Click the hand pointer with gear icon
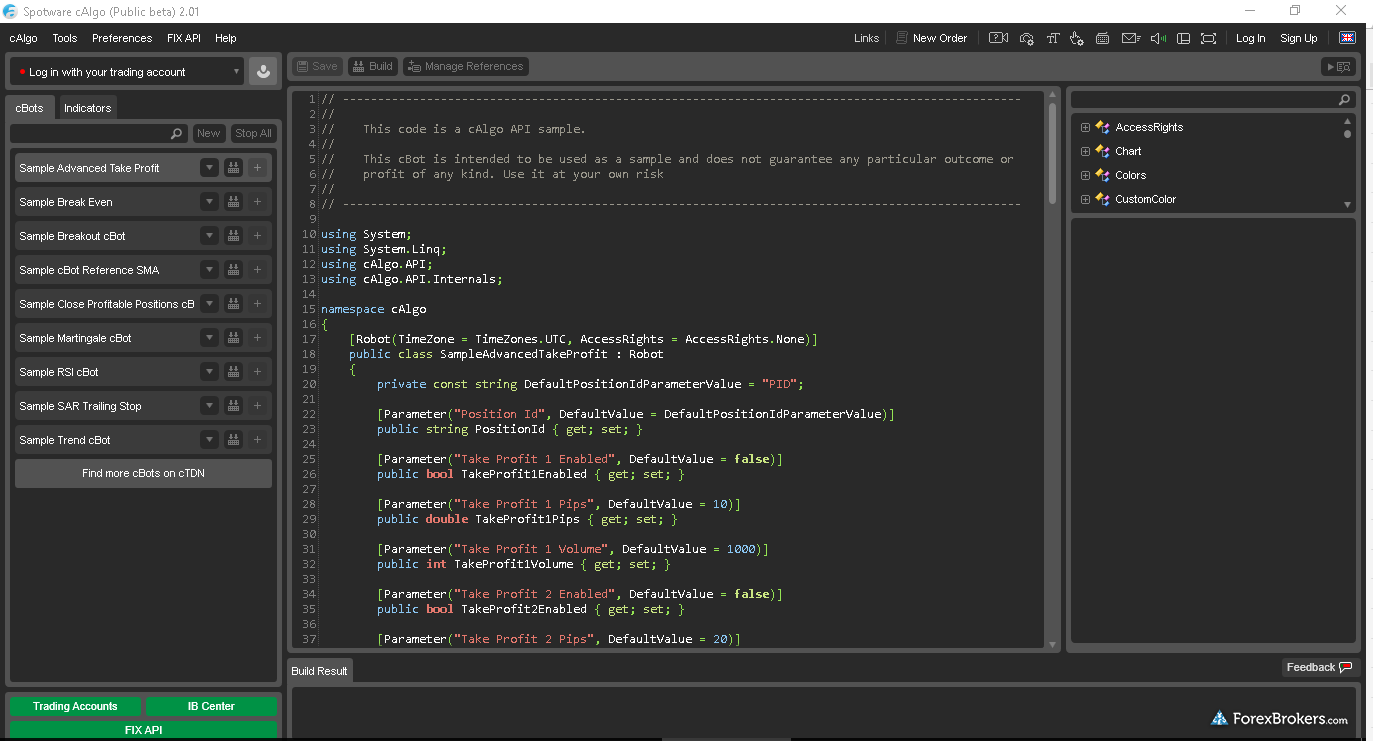The image size is (1373, 741). (1077, 38)
